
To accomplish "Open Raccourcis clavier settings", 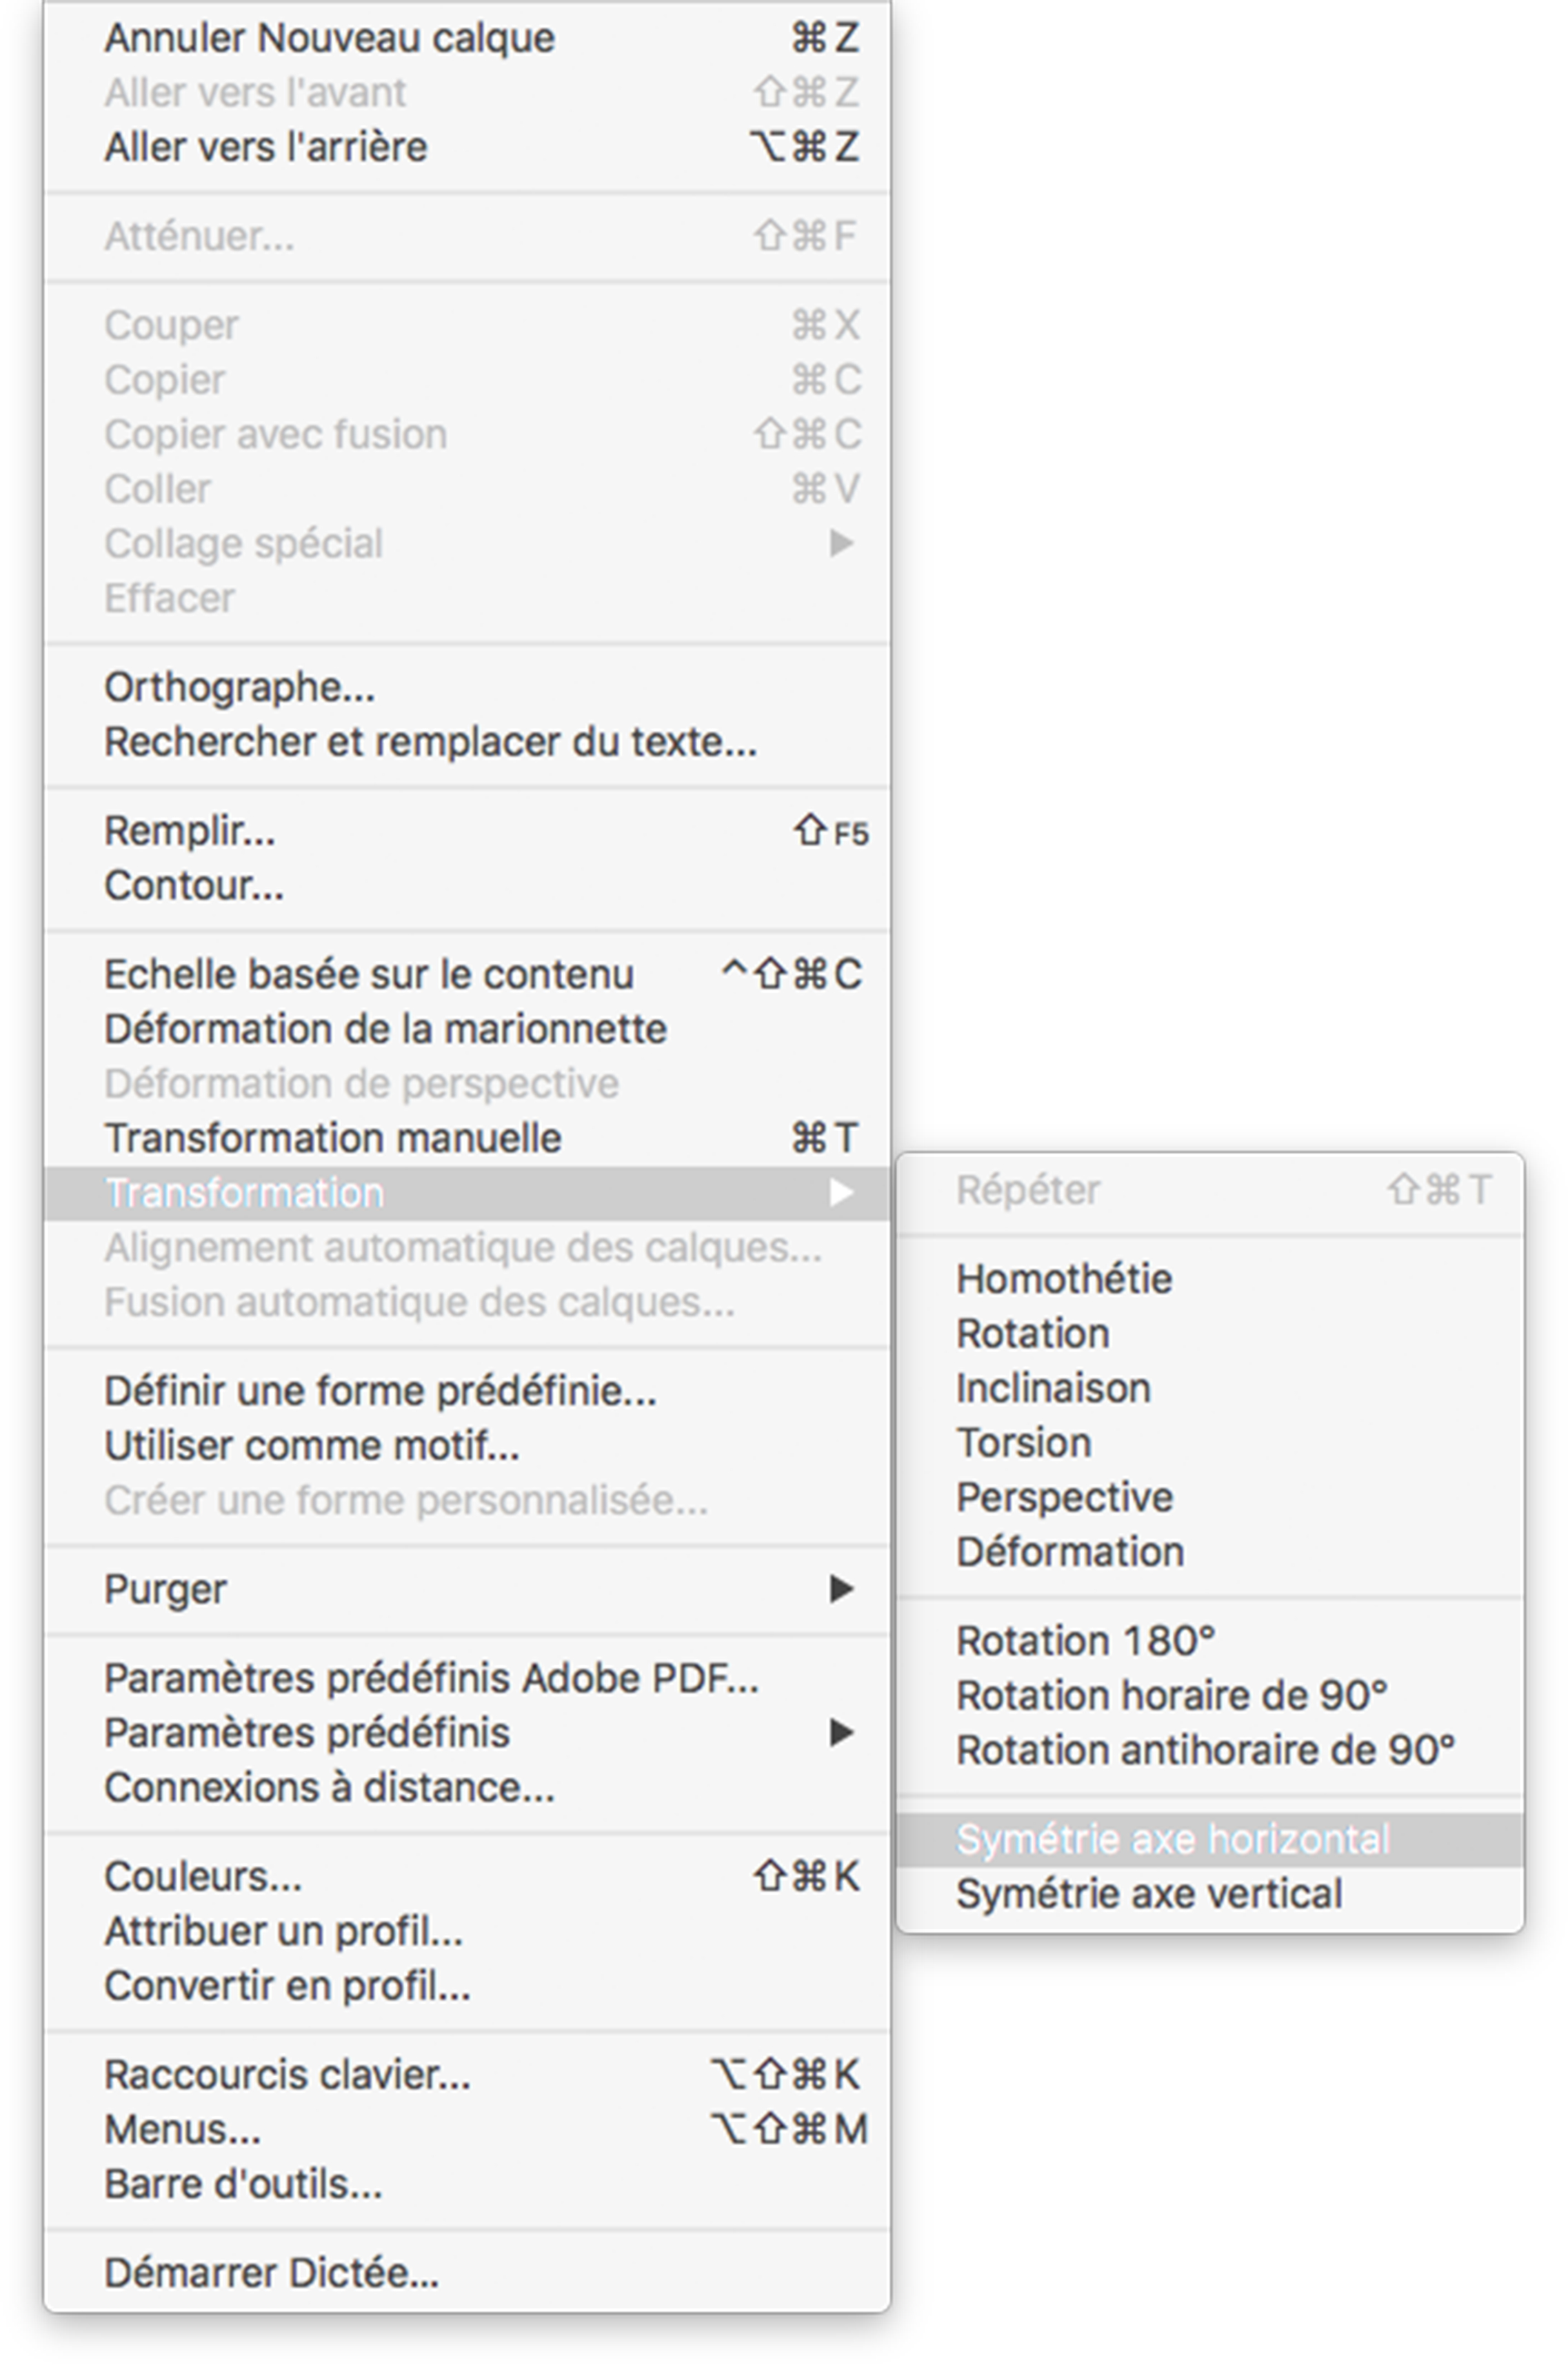I will tap(287, 2075).
